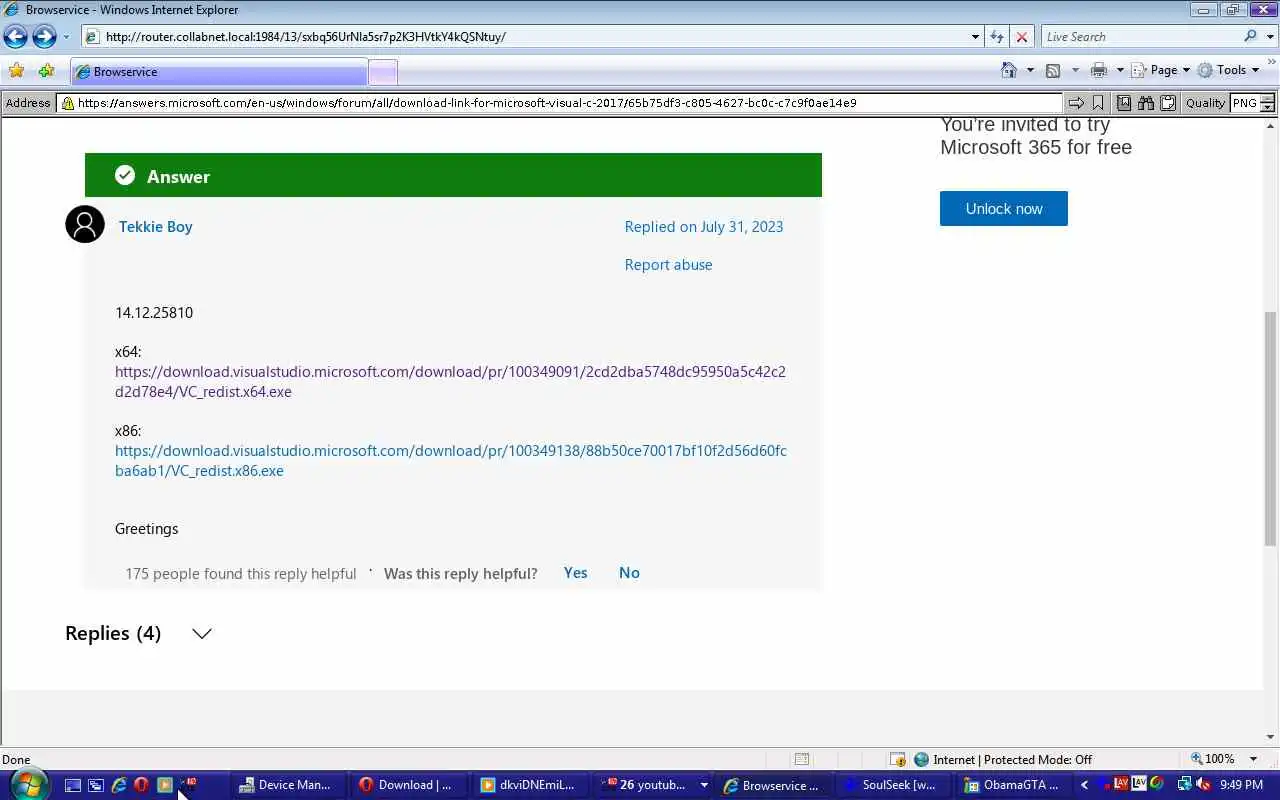Click the Live Search magnifier icon
Screen dimensions: 1280x800
(x=1250, y=36)
